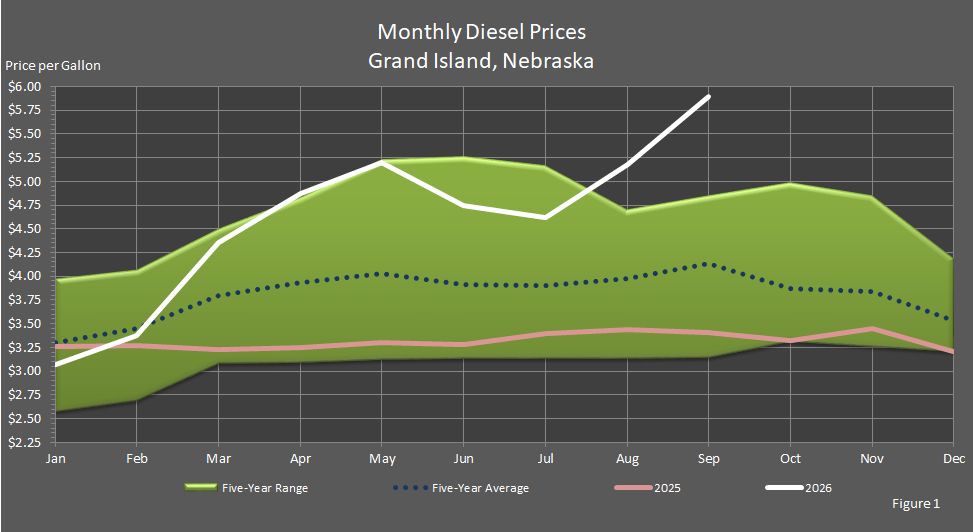Click the Five-Year Average May data point
Screen dimensions: 973x532
click(x=382, y=274)
